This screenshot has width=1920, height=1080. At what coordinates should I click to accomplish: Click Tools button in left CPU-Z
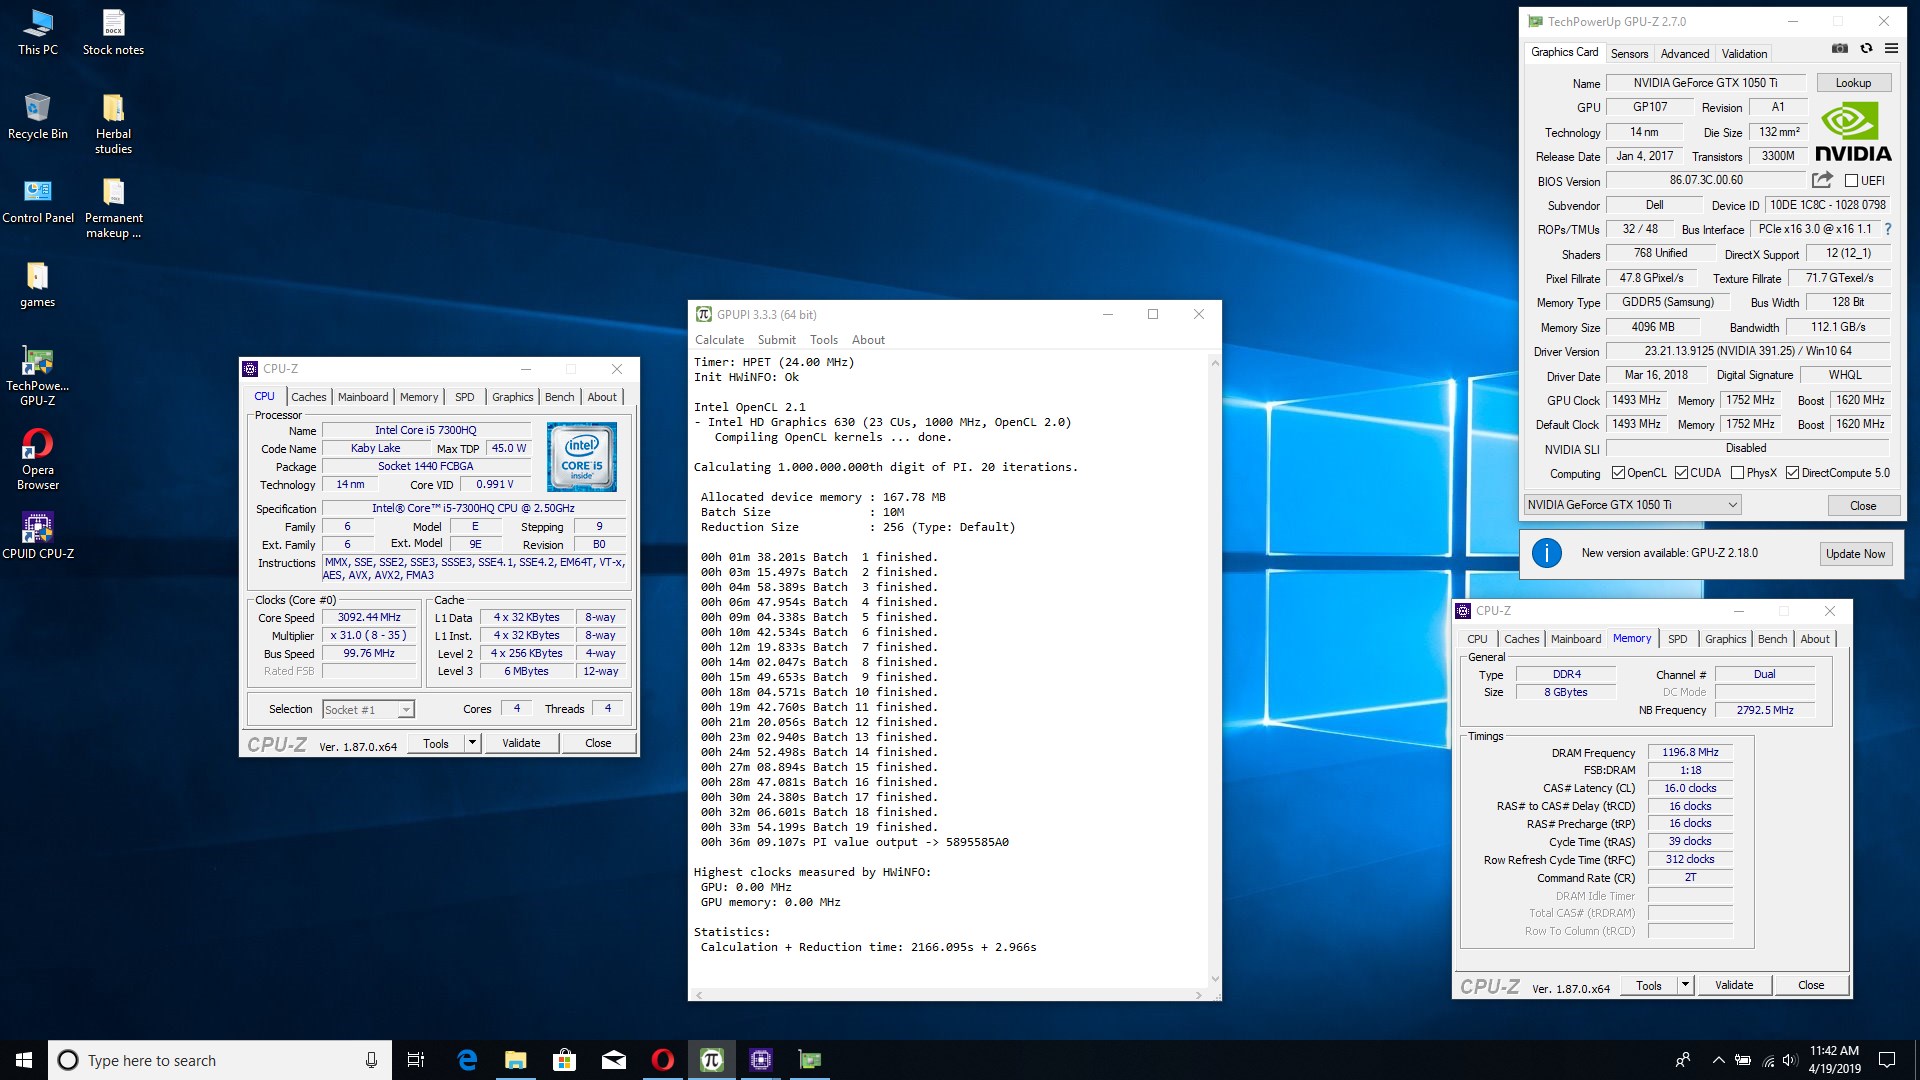click(x=436, y=743)
